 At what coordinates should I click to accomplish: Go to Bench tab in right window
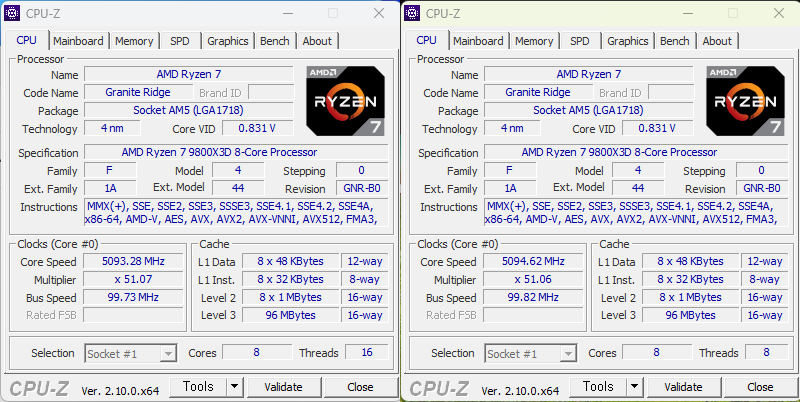(674, 41)
